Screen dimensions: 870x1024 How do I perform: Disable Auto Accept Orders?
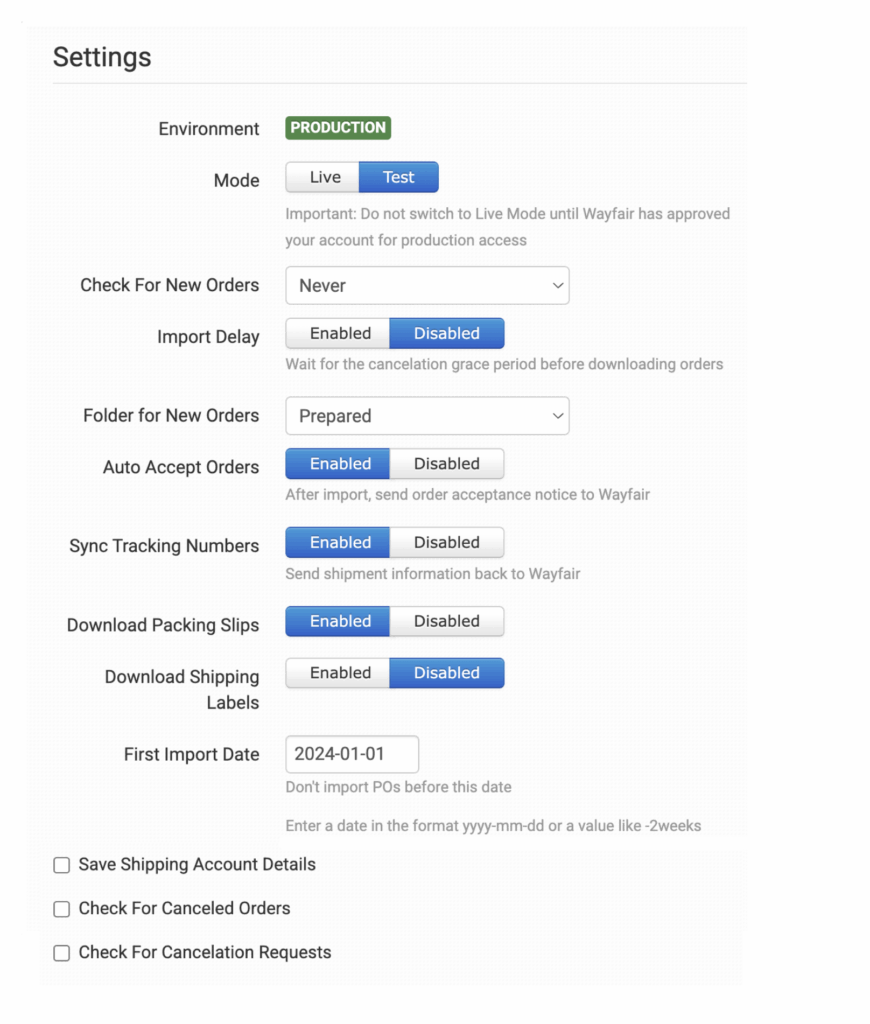point(446,464)
